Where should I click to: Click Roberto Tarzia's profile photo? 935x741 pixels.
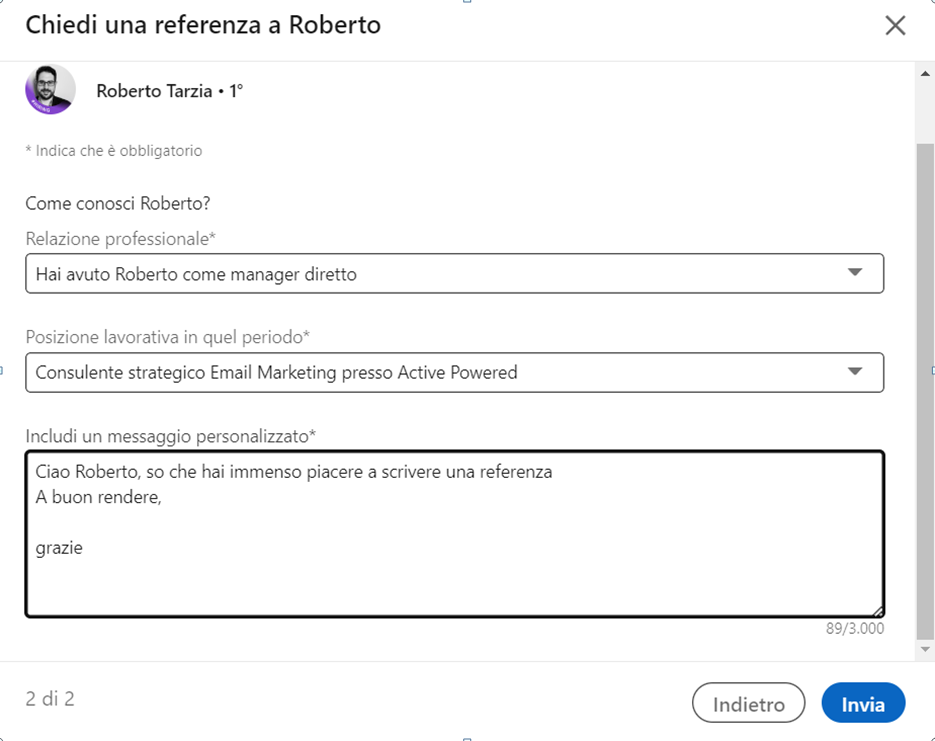pyautogui.click(x=50, y=90)
